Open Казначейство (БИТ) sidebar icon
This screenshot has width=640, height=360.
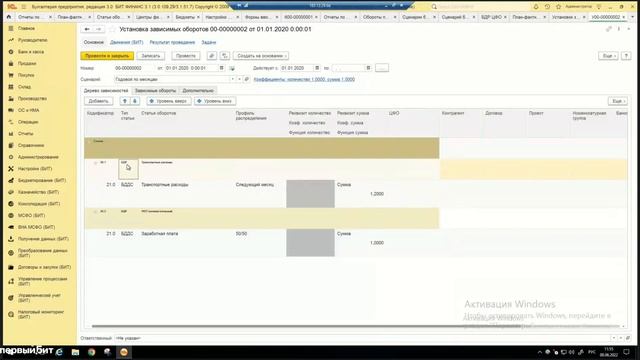pos(11,192)
